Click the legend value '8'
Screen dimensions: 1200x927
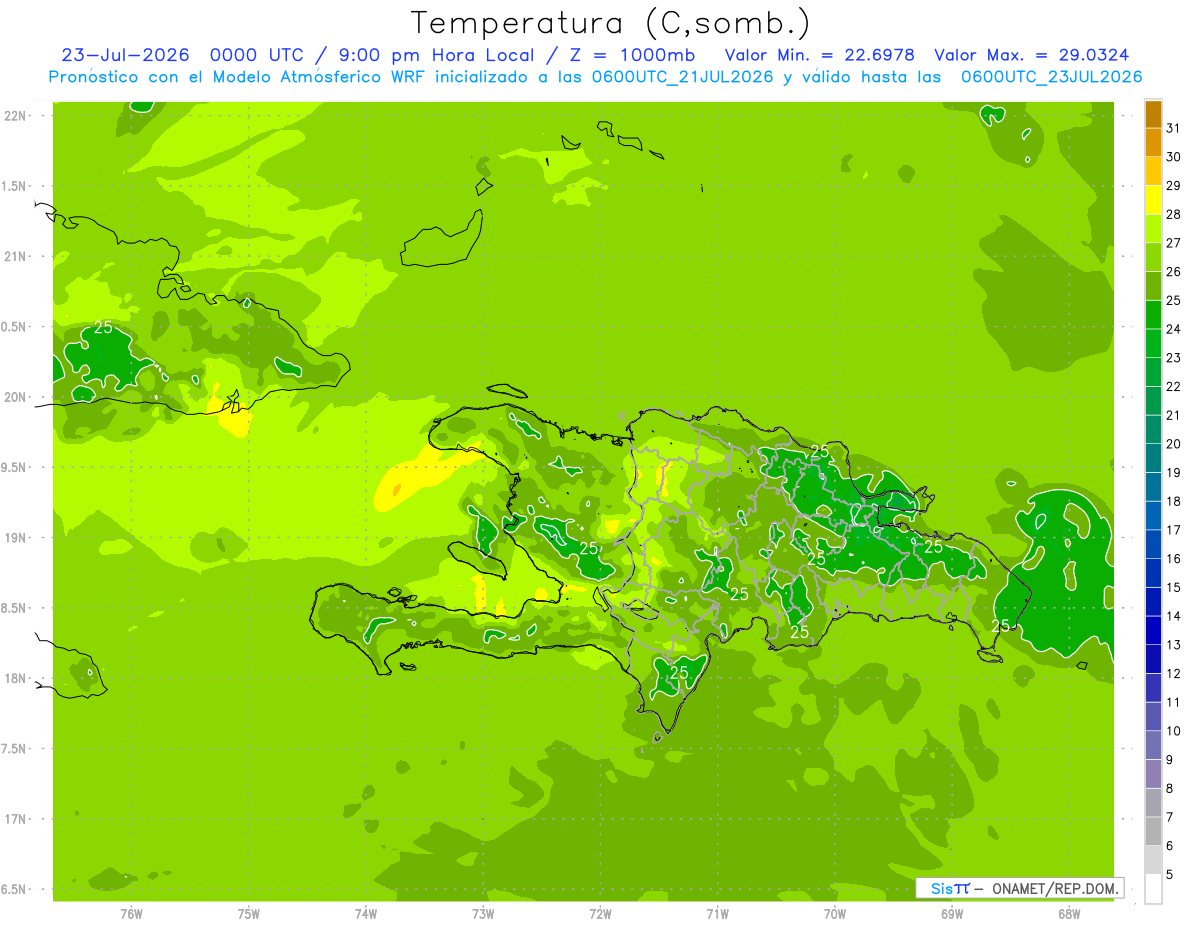pyautogui.click(x=1169, y=788)
